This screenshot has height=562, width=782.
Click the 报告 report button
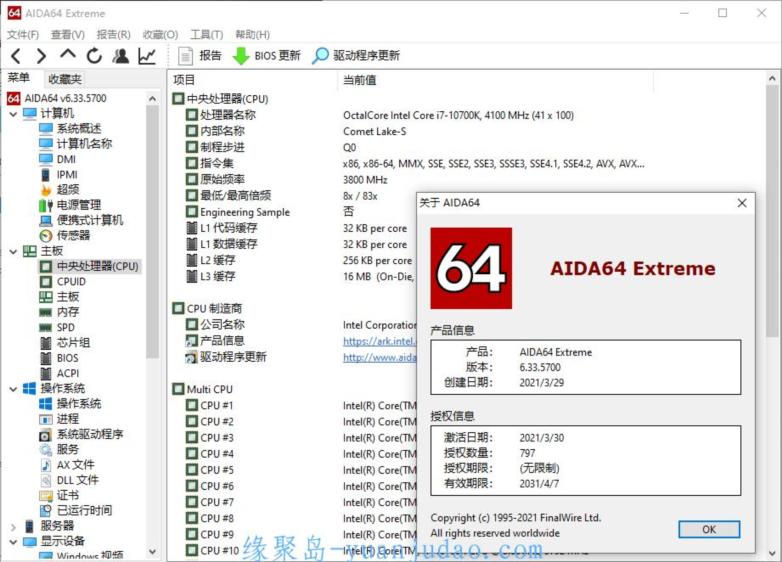(199, 55)
